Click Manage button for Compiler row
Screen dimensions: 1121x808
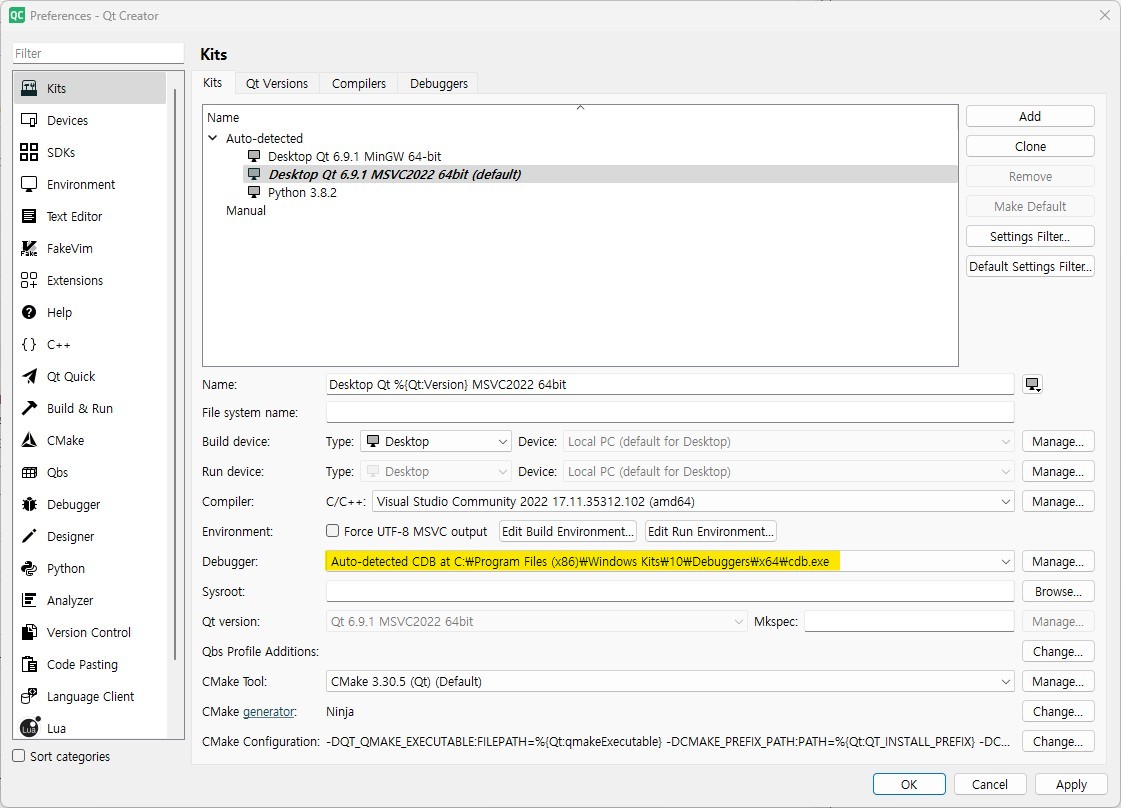point(1058,501)
